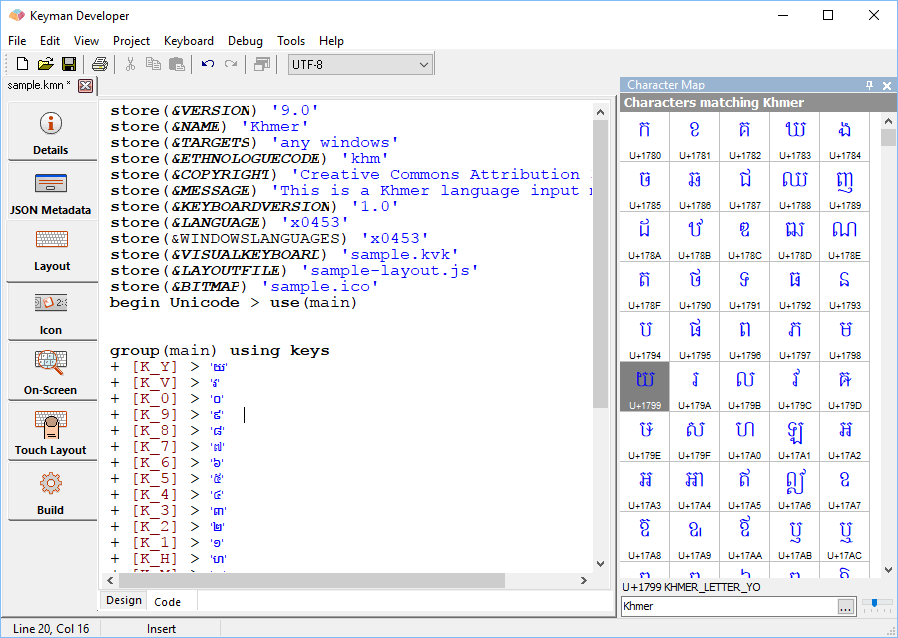Adjust the Character Map zoom slider

[877, 605]
